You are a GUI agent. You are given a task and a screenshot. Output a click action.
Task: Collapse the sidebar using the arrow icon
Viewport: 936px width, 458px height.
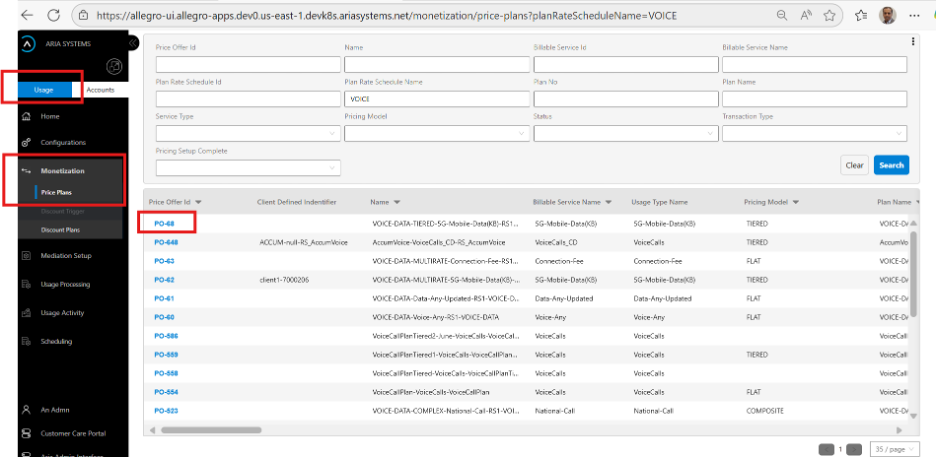click(x=133, y=43)
